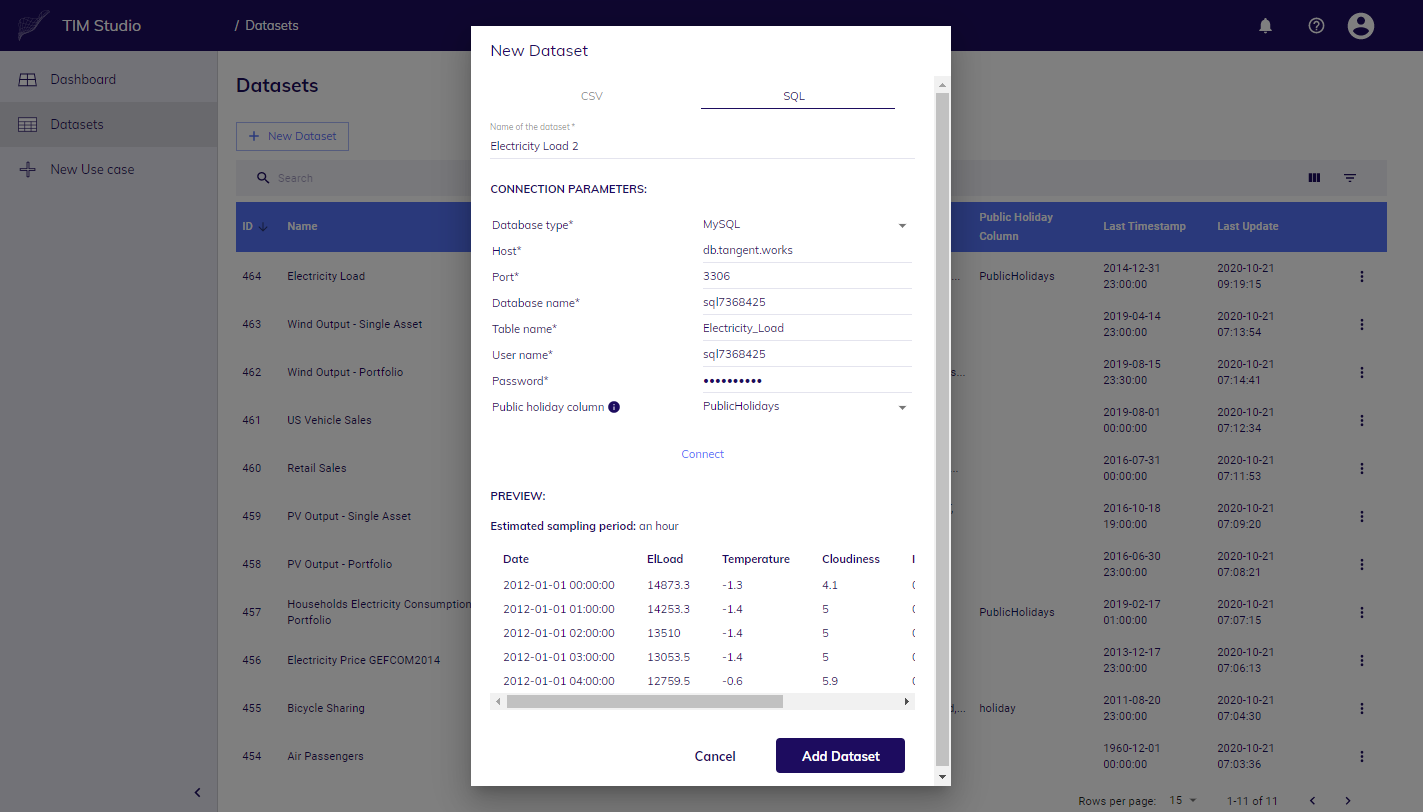Open the Database type MySQL dropdown

[x=807, y=225]
